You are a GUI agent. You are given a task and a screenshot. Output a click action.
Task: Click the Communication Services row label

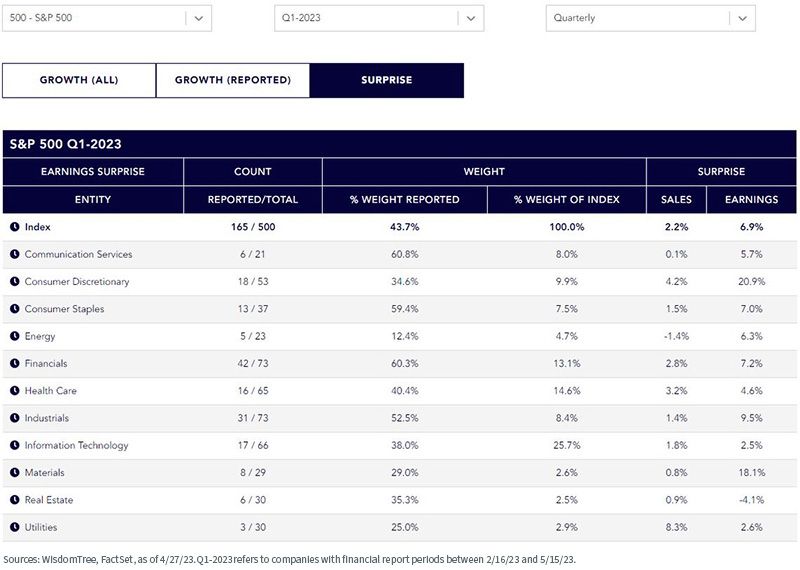click(x=79, y=254)
